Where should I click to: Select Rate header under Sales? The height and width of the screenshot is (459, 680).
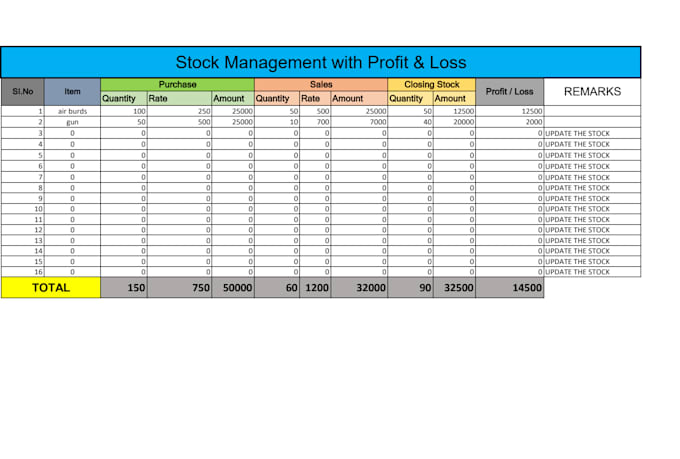point(315,98)
